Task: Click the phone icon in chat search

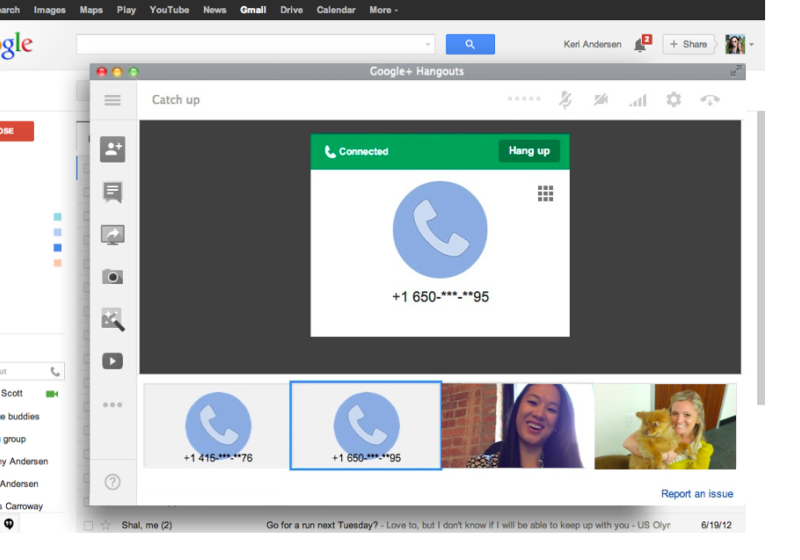Action: pyautogui.click(x=55, y=371)
